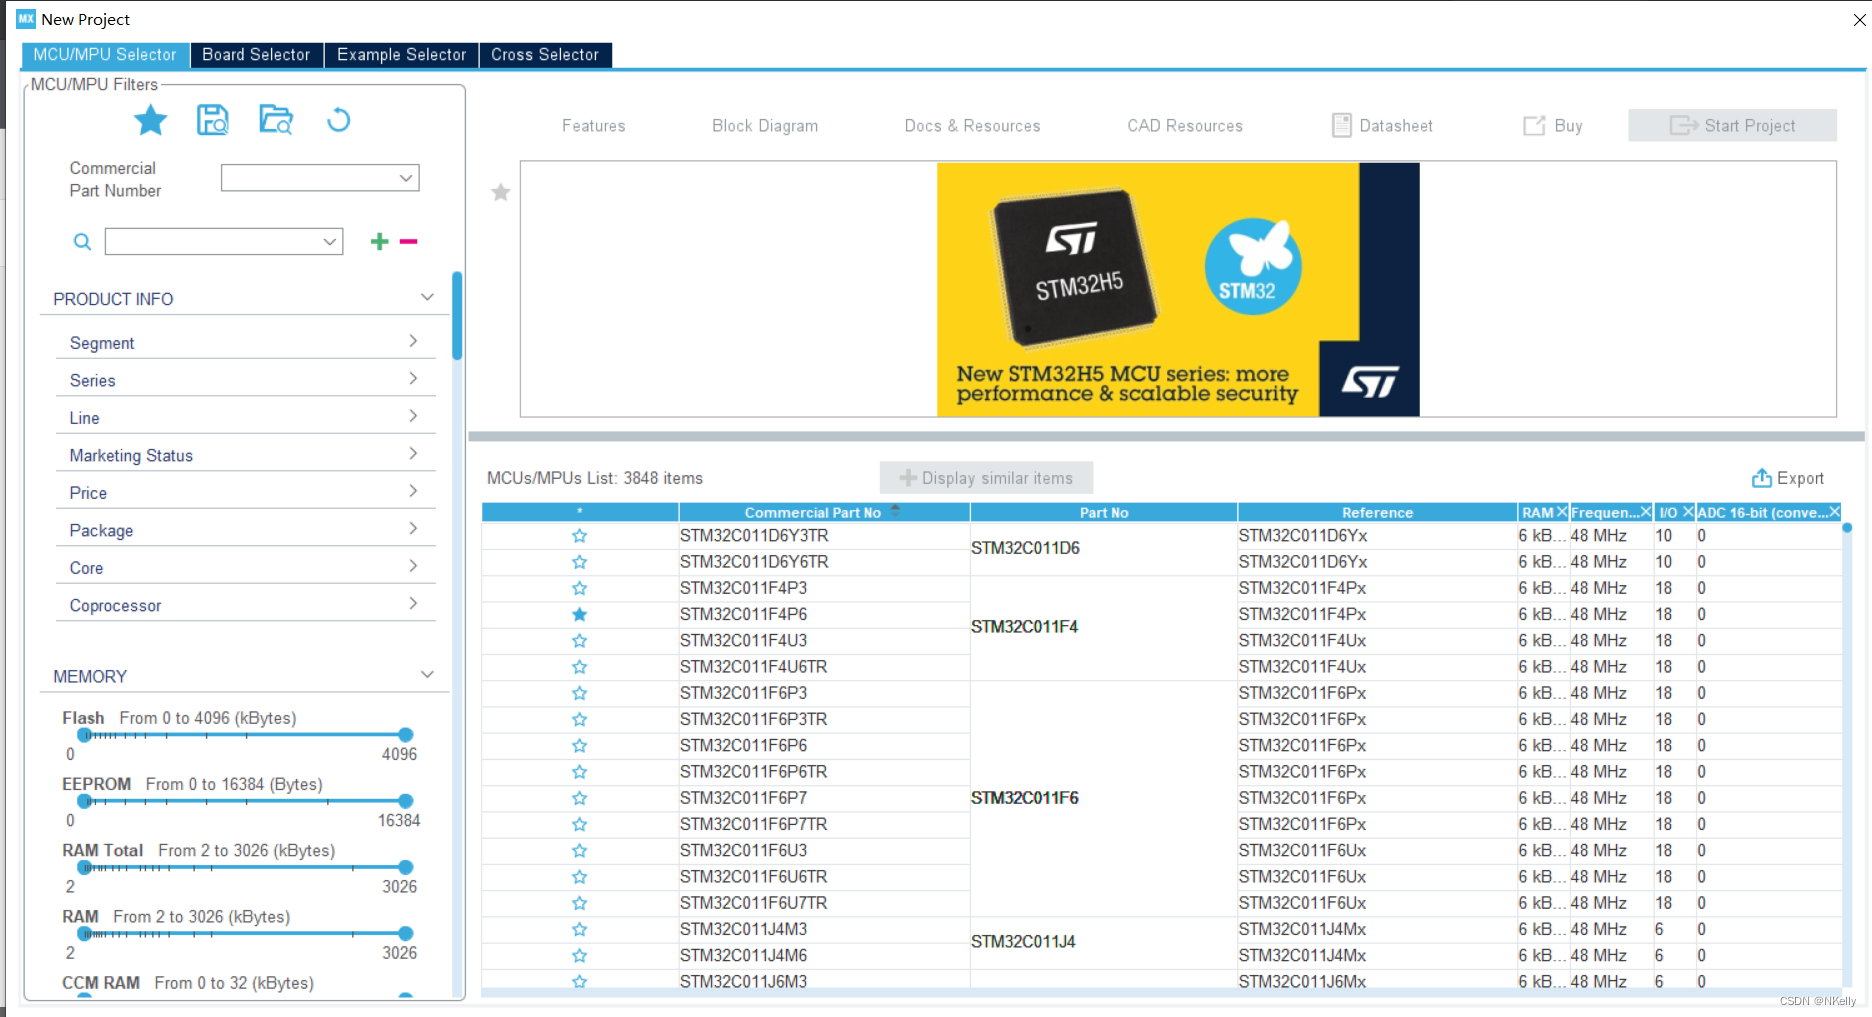Sort by Part No column header
Viewport: 1872px width, 1017px height.
tap(1104, 512)
